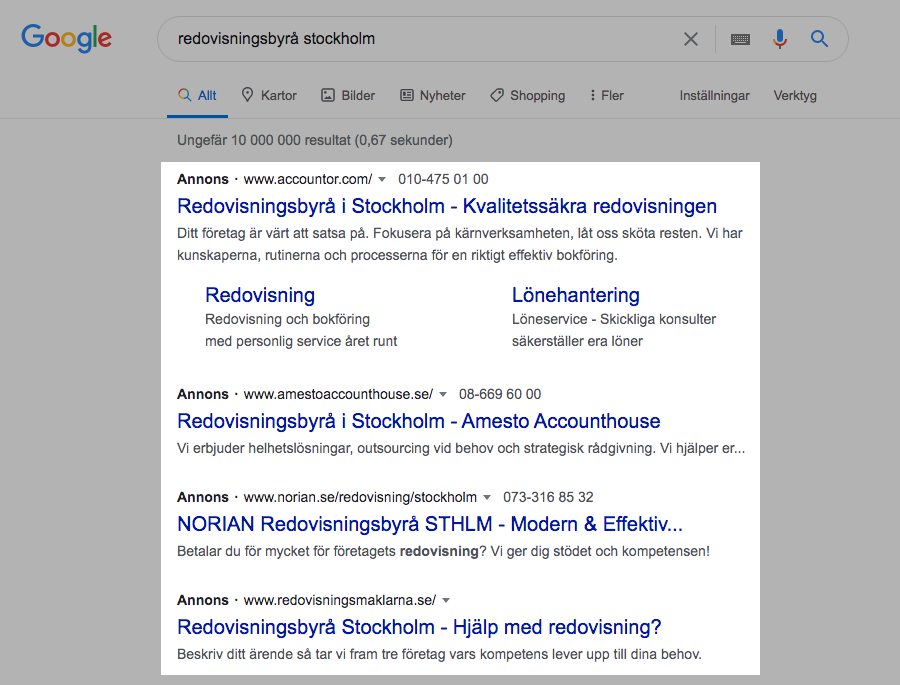Open Amesto Accounthouse ad headline
This screenshot has width=900, height=685.
coord(418,421)
